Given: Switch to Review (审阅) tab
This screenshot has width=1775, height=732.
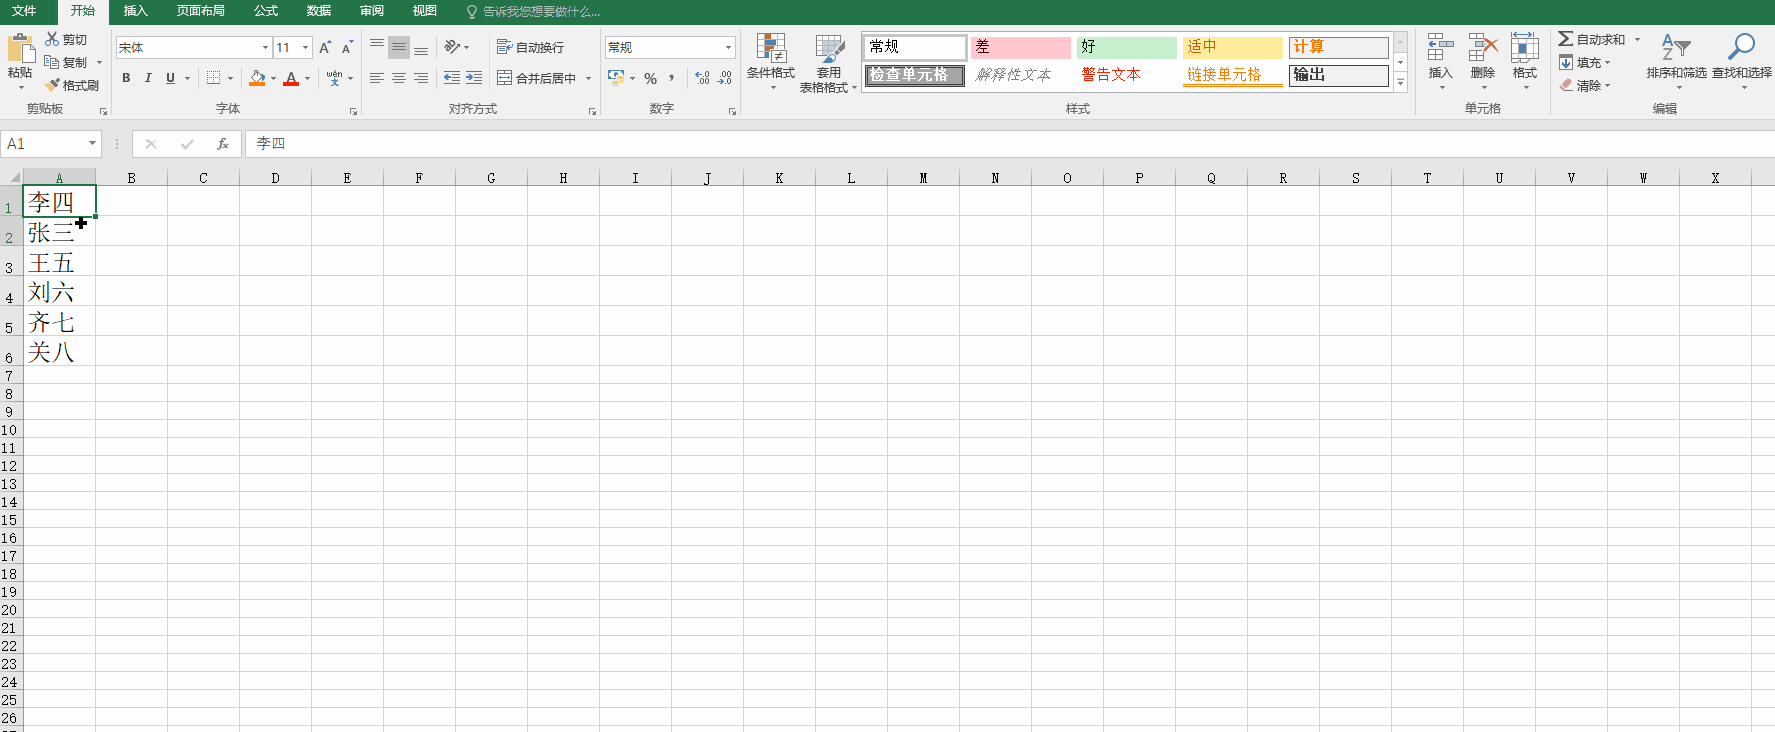Looking at the screenshot, I should click(x=372, y=11).
